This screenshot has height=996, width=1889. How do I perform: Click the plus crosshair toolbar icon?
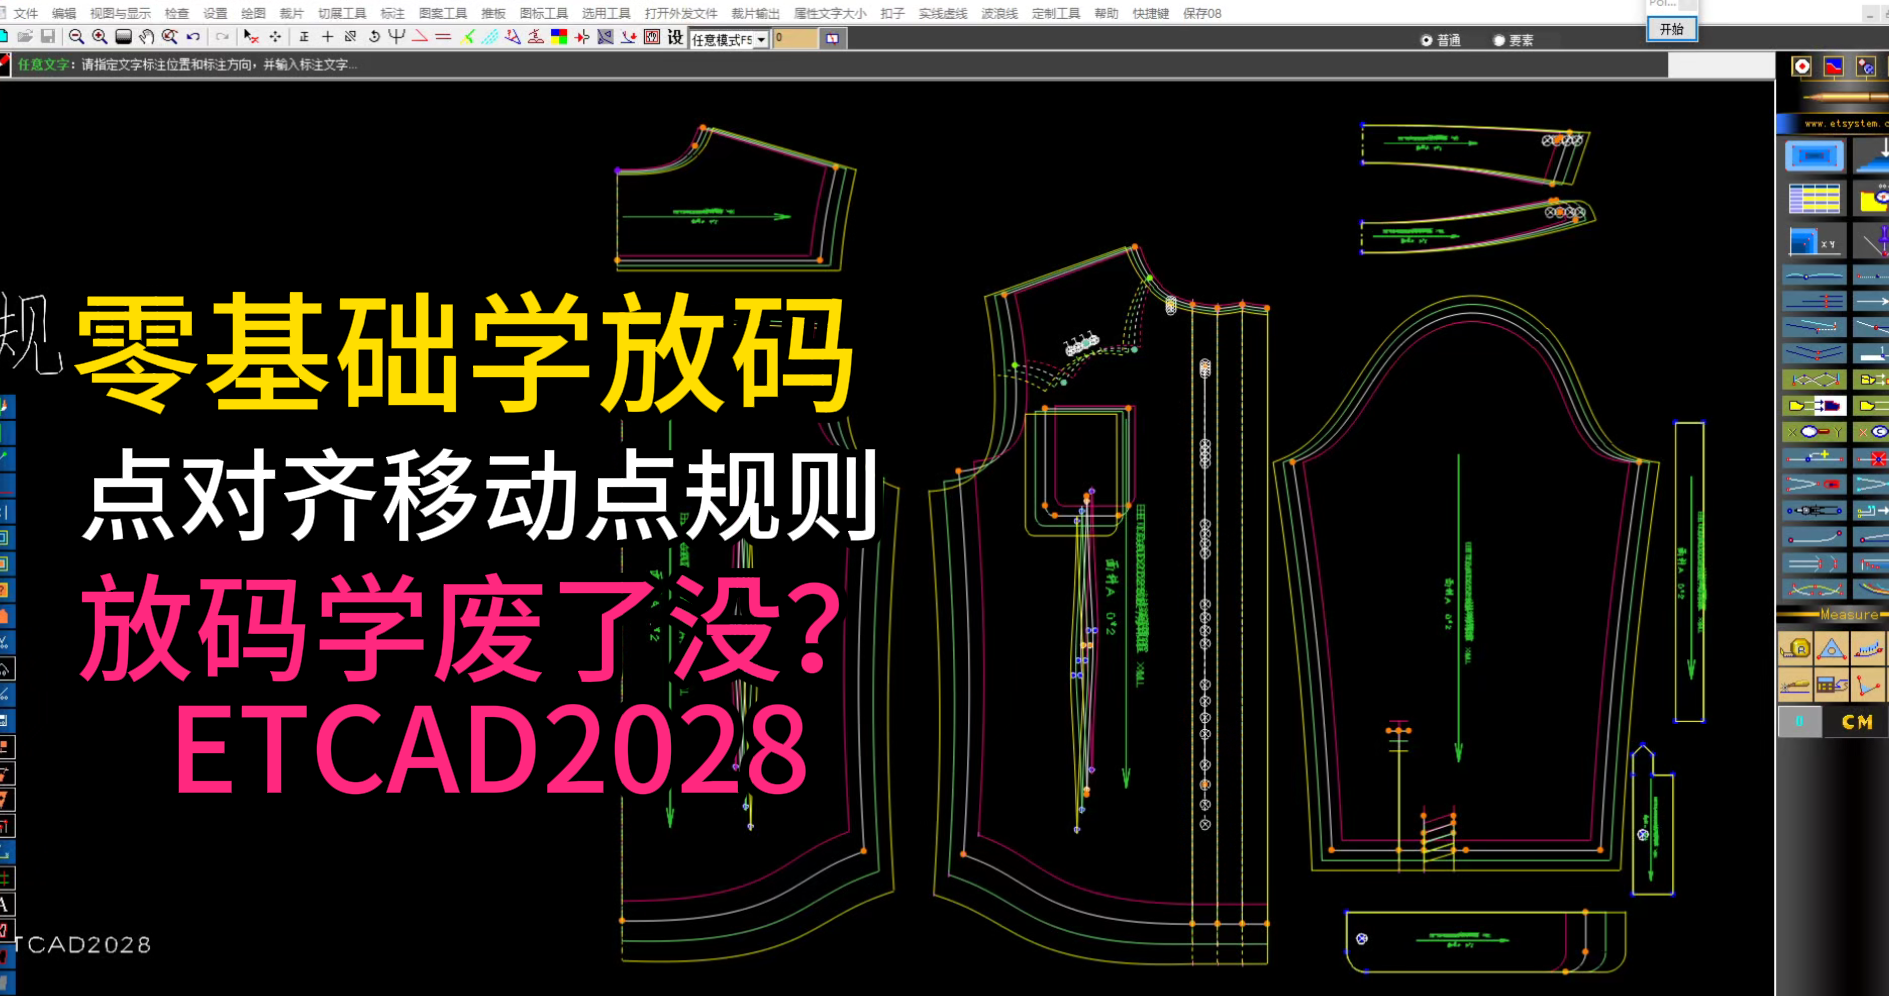tap(327, 37)
